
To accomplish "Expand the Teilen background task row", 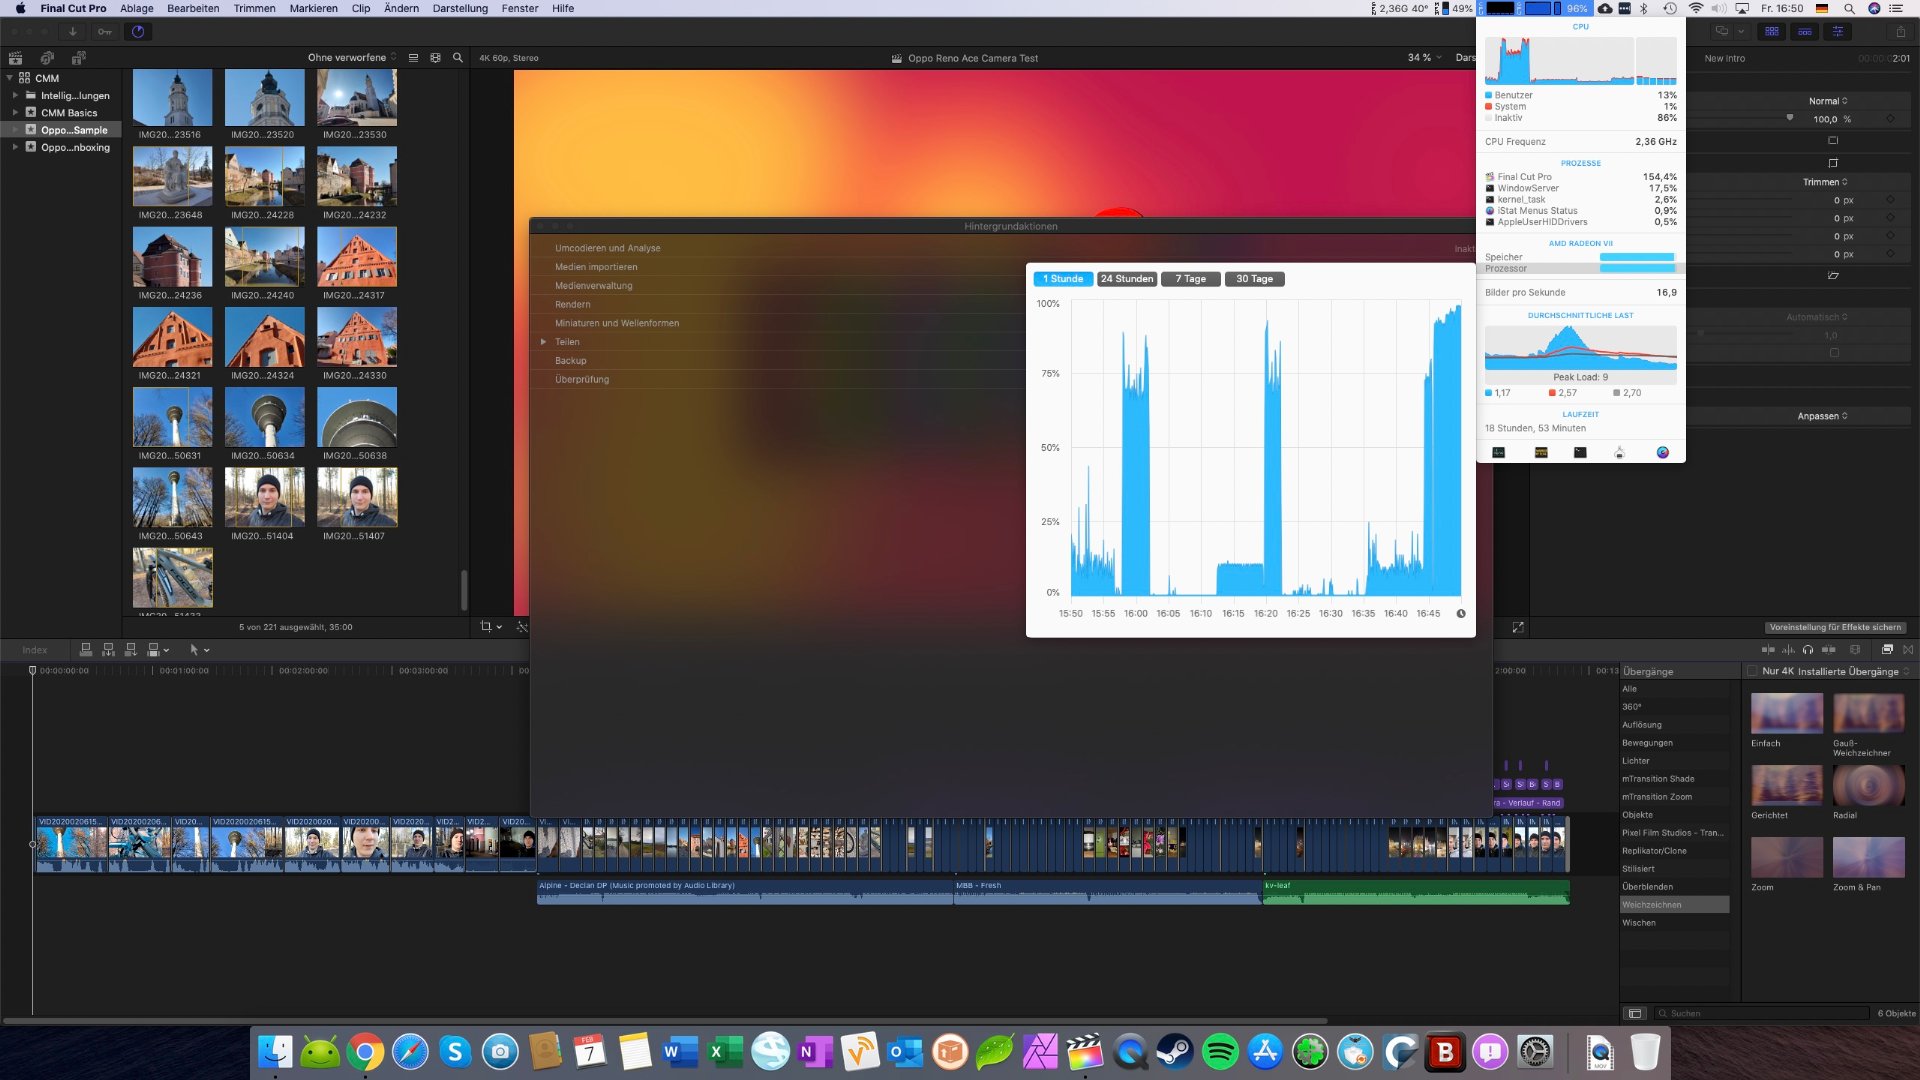I will click(543, 342).
